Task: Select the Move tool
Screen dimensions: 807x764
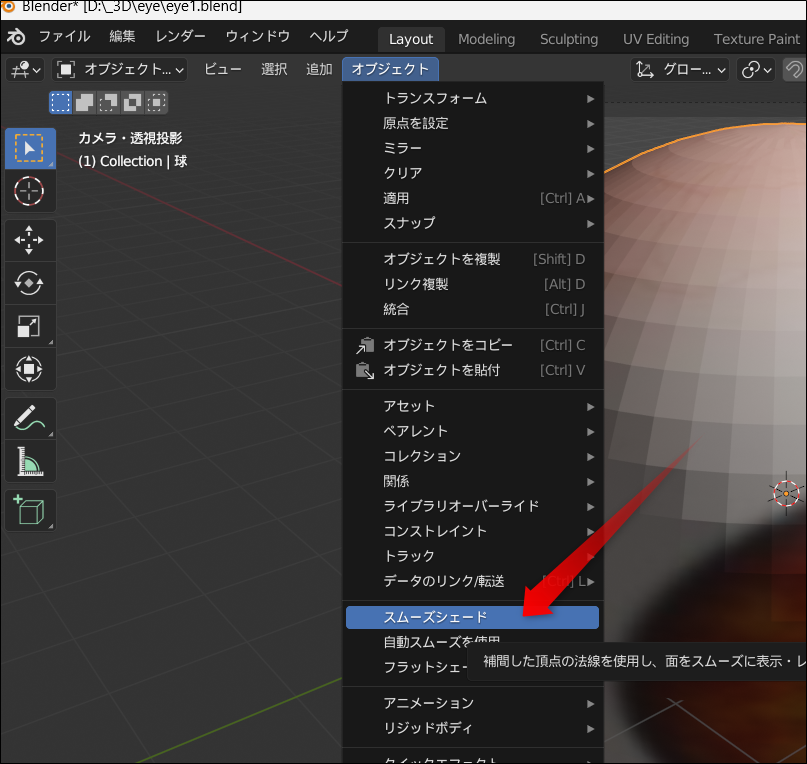Action: [30, 240]
